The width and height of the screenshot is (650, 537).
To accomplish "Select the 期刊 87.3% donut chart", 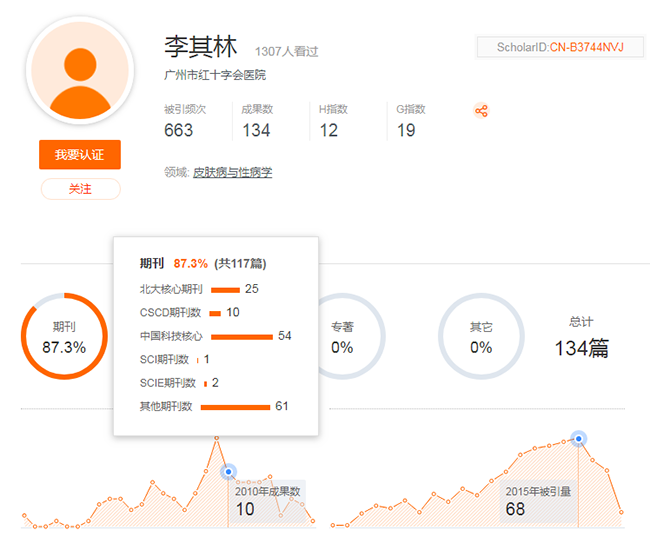I will pos(64,337).
